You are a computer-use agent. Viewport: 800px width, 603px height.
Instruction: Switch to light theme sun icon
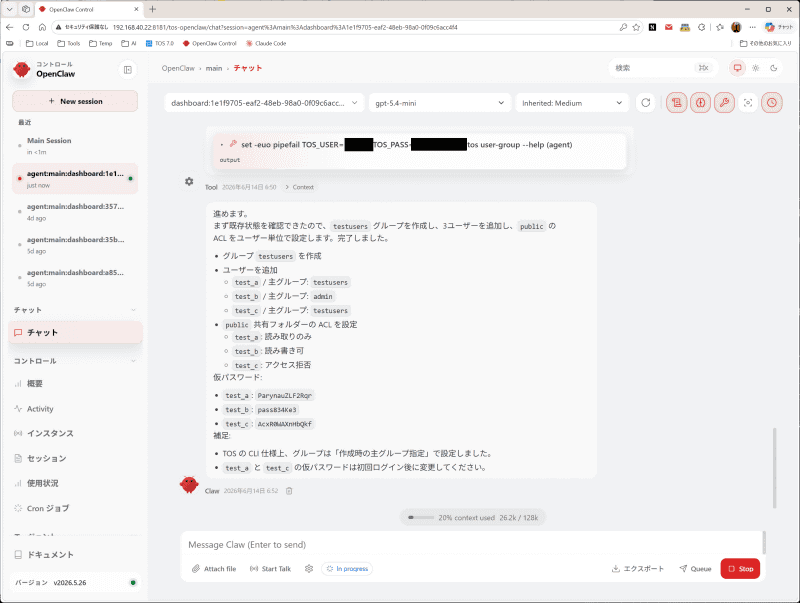click(x=756, y=68)
